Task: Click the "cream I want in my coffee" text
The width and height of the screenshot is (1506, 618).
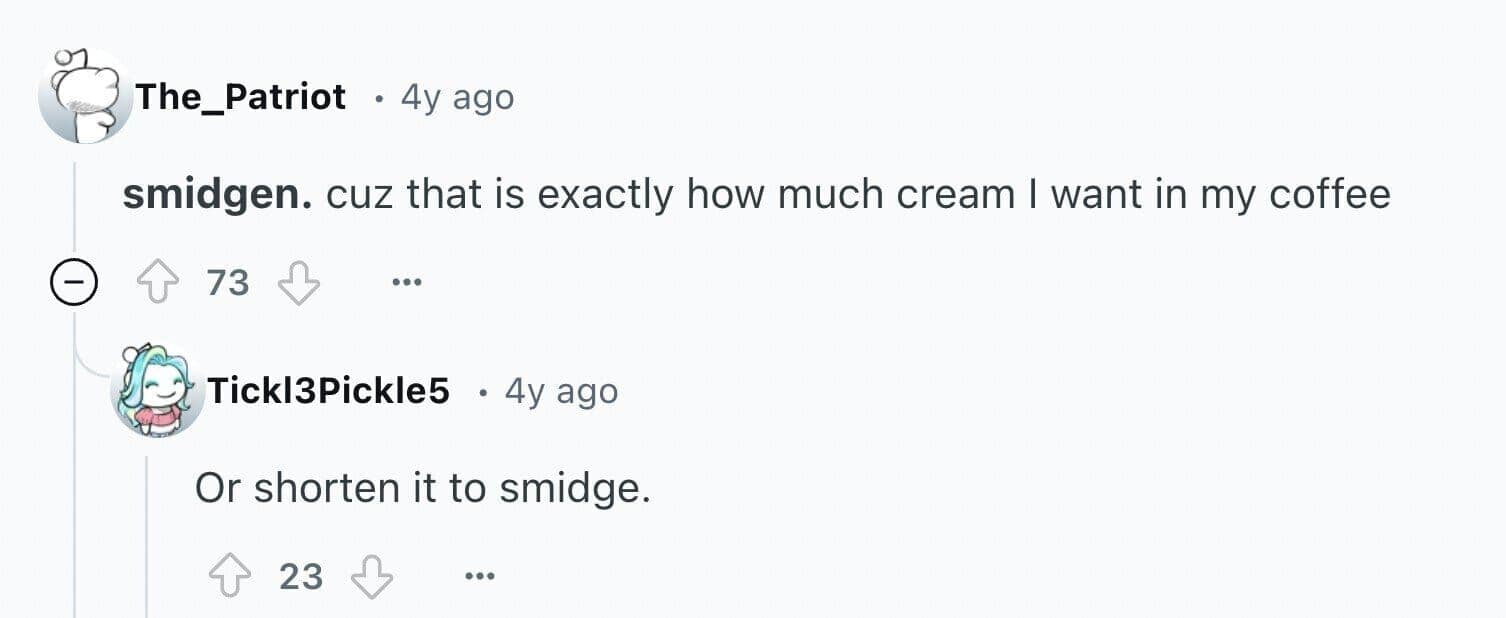Action: pos(1142,195)
